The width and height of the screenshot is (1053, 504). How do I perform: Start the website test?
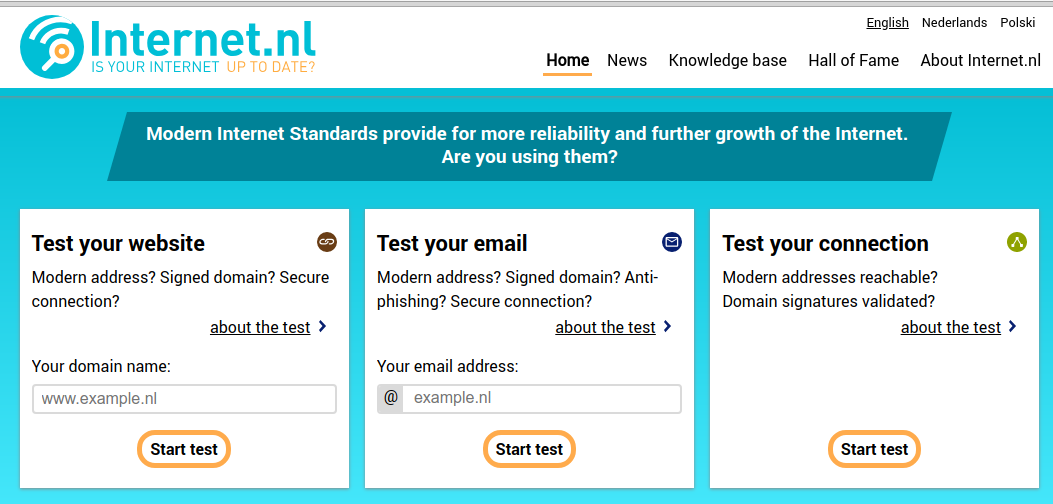tap(184, 449)
